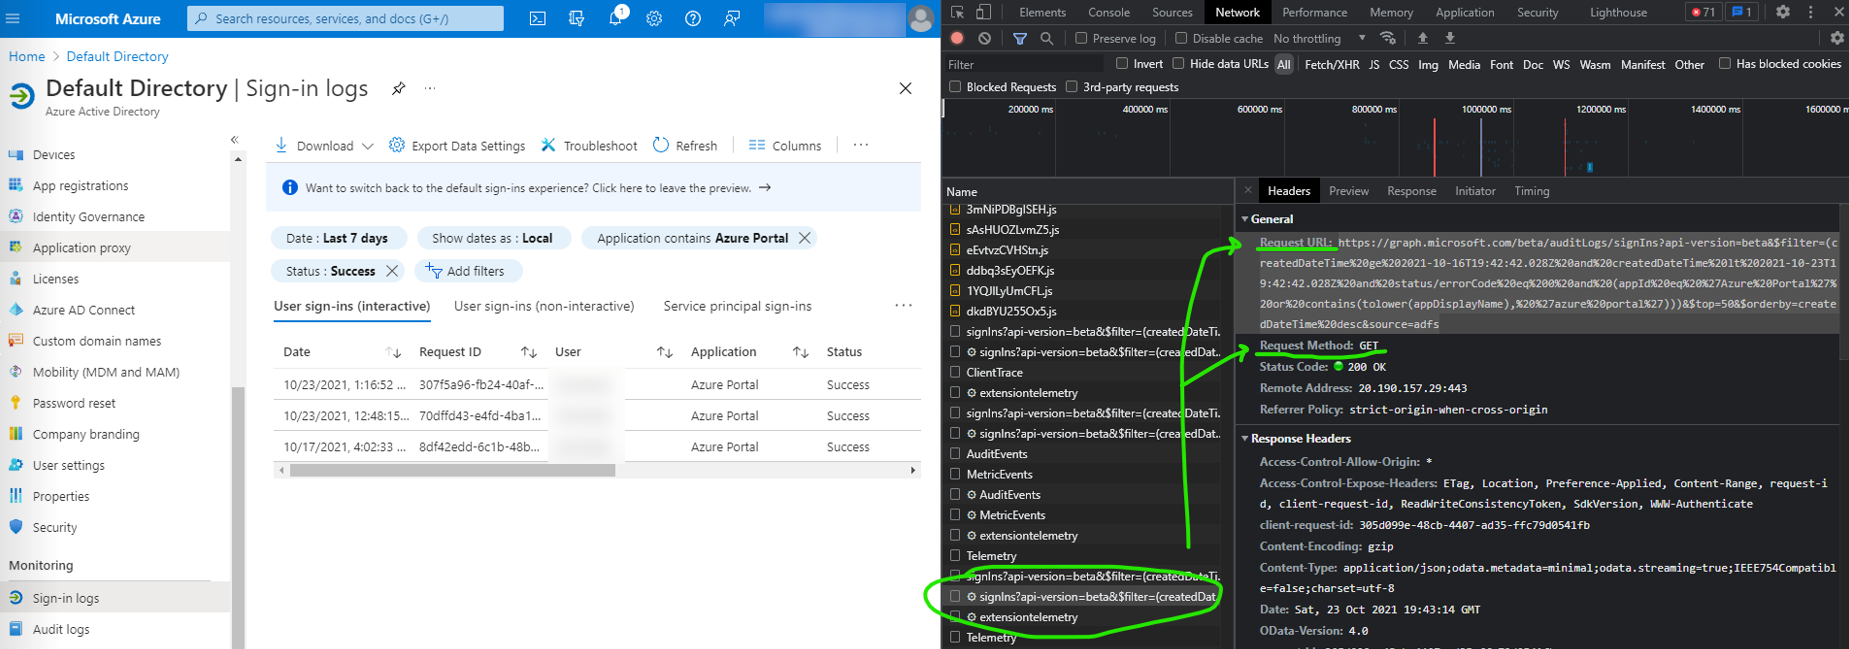Pin the Sign-in logs blade
The height and width of the screenshot is (649, 1849).
(x=398, y=88)
